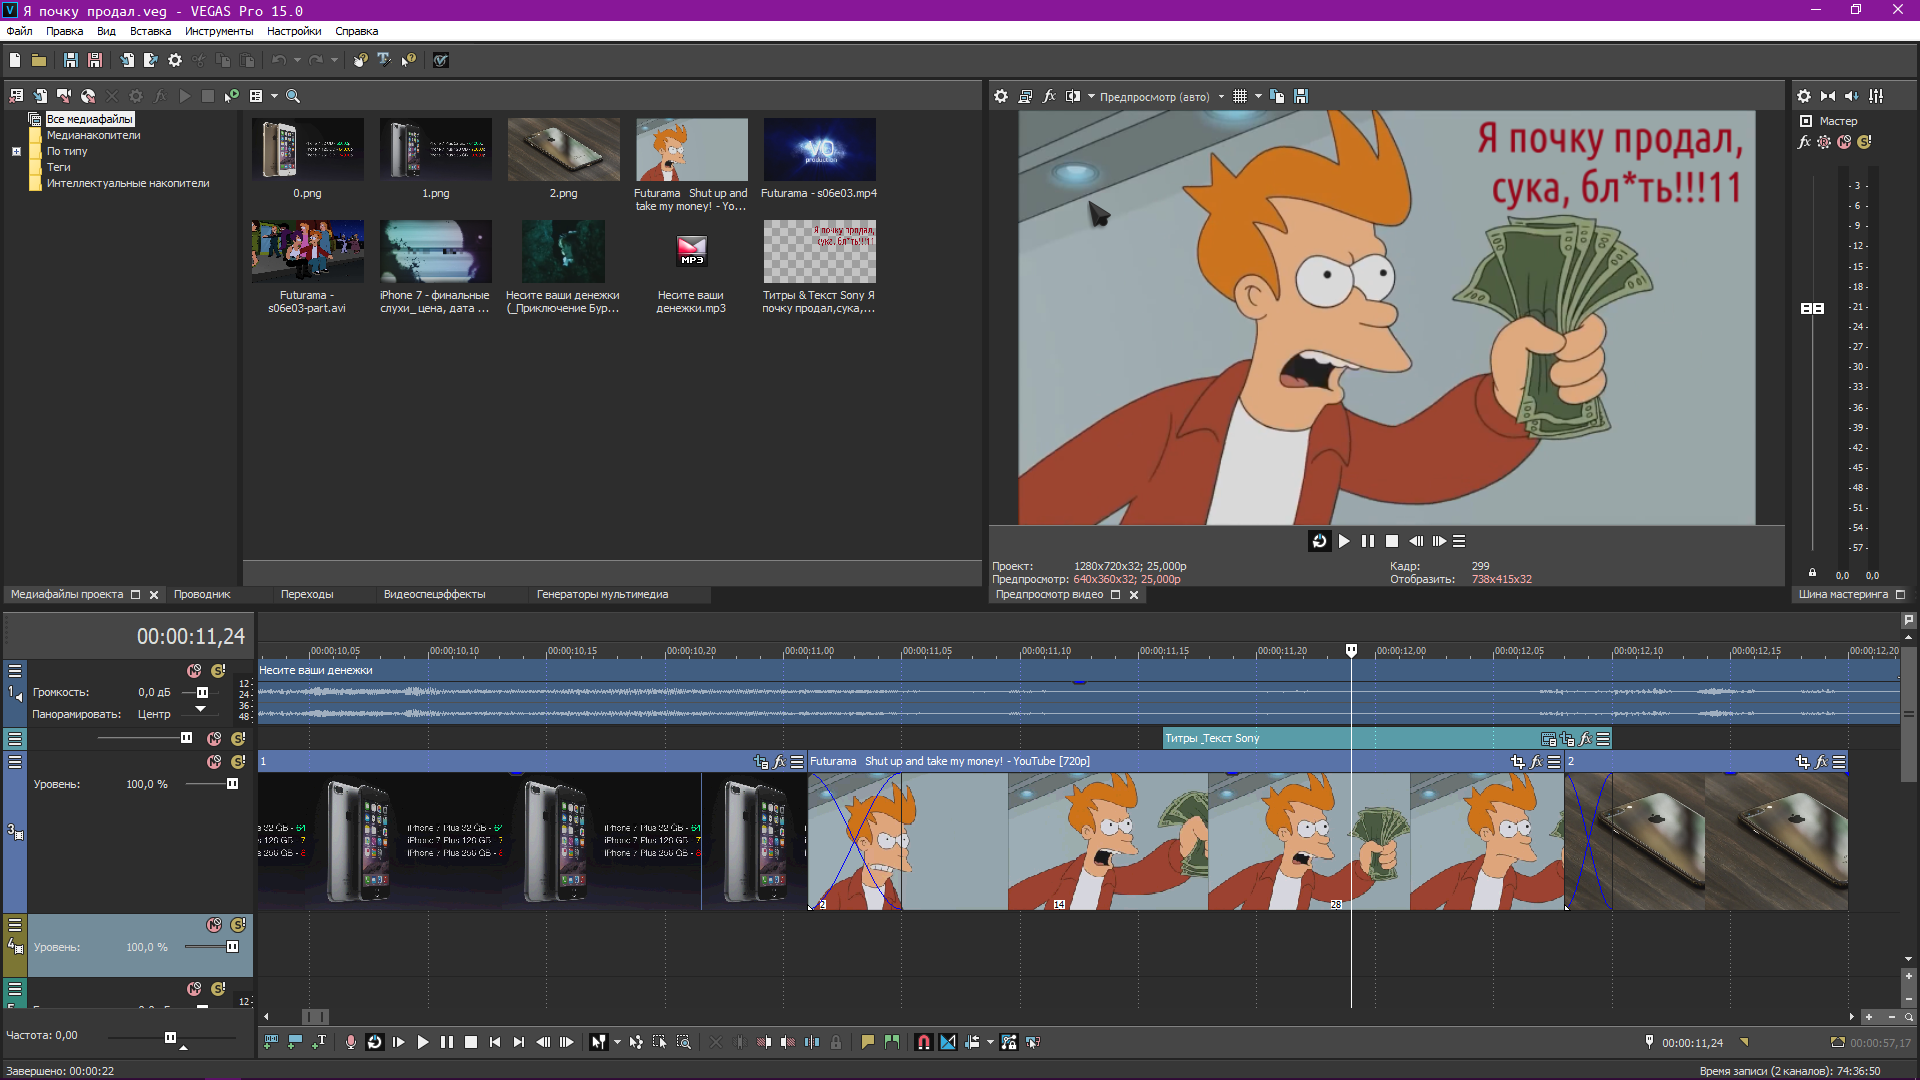
Task: Adjust video track 3 Уровень level slider
Action: [x=232, y=784]
